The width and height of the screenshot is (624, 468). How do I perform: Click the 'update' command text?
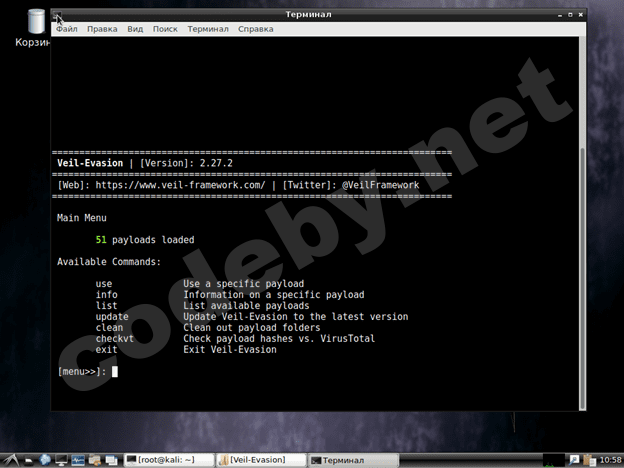pyautogui.click(x=112, y=317)
